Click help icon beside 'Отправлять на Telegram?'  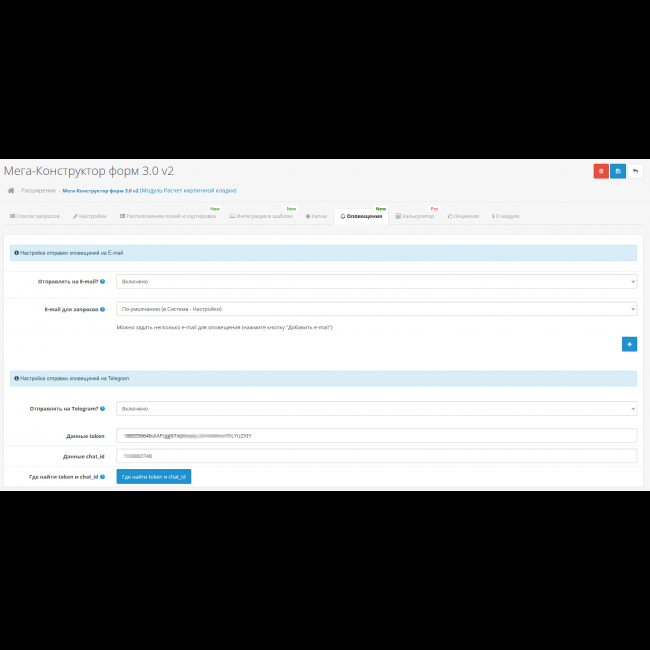103,408
